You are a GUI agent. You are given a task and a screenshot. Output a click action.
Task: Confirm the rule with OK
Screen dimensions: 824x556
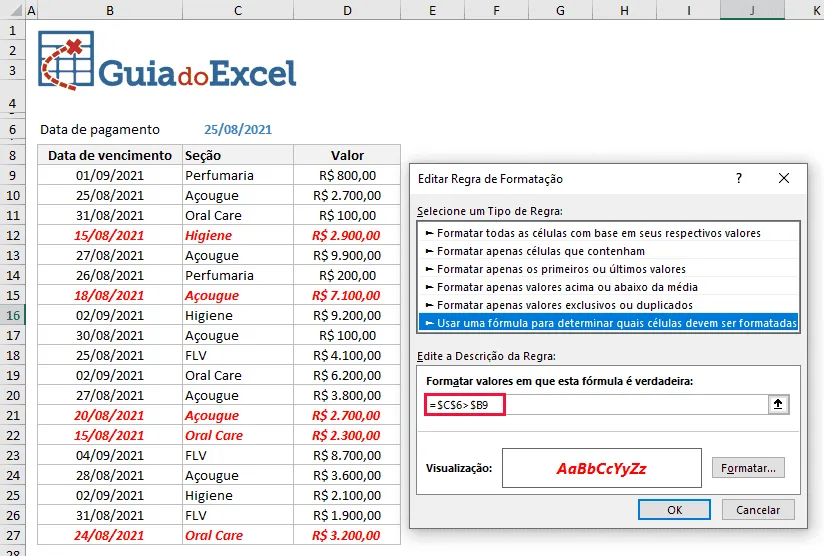(x=674, y=510)
